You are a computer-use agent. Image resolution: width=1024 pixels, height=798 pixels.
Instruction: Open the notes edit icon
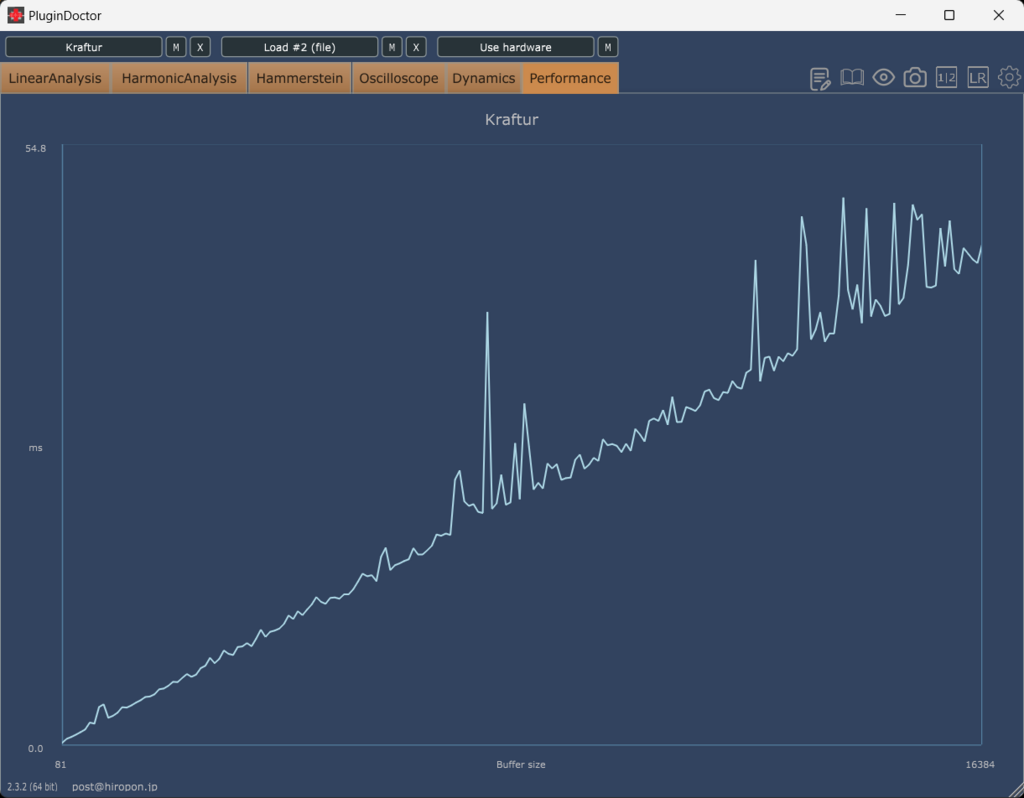pos(820,78)
